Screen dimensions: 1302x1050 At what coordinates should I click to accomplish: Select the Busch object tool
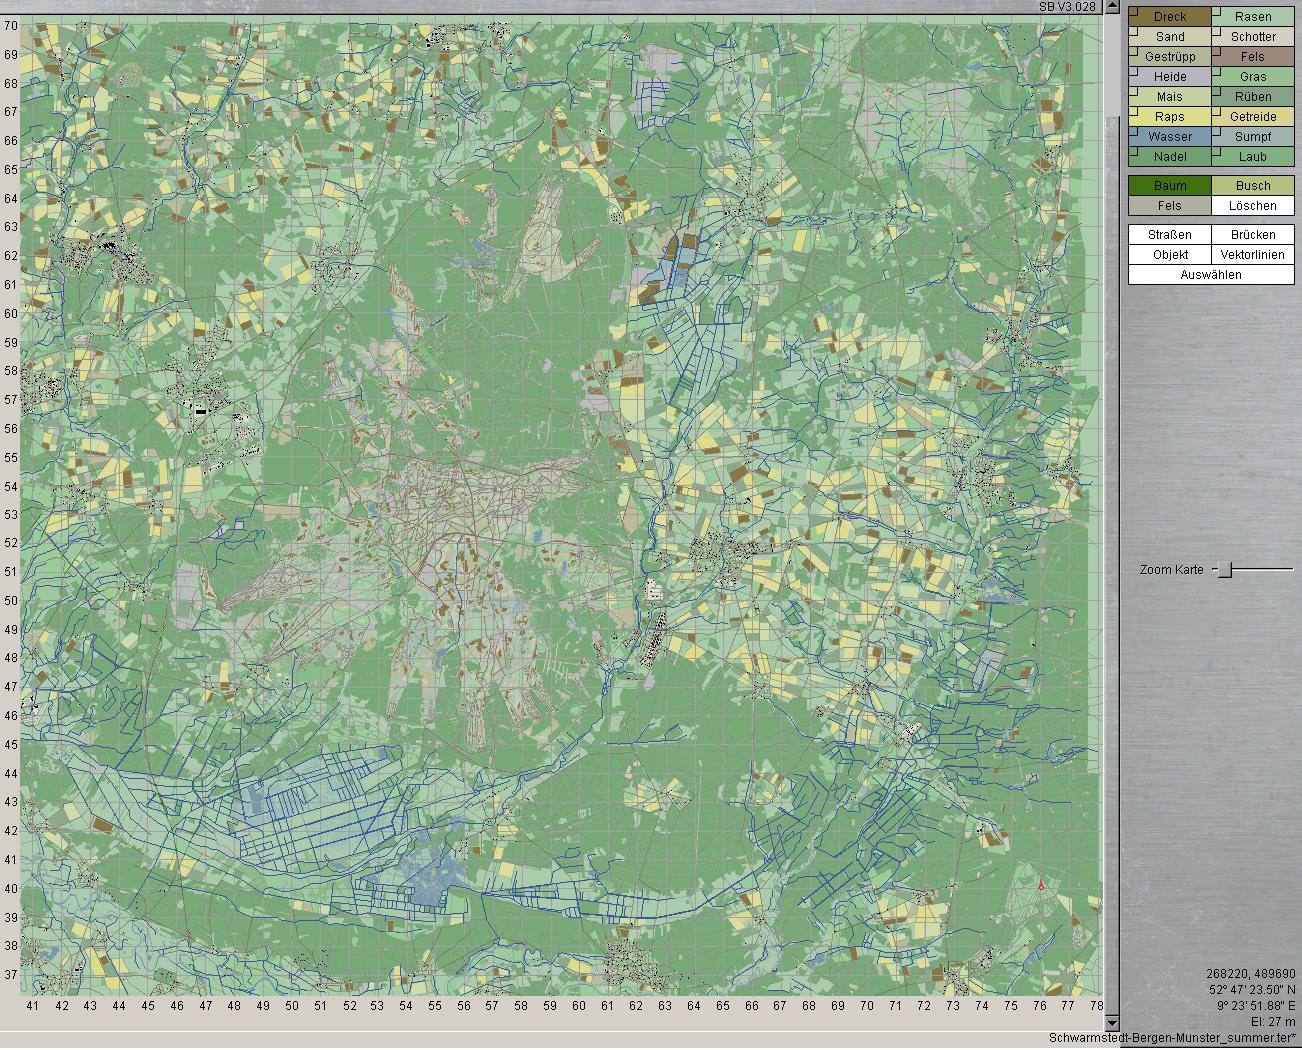coord(1253,186)
